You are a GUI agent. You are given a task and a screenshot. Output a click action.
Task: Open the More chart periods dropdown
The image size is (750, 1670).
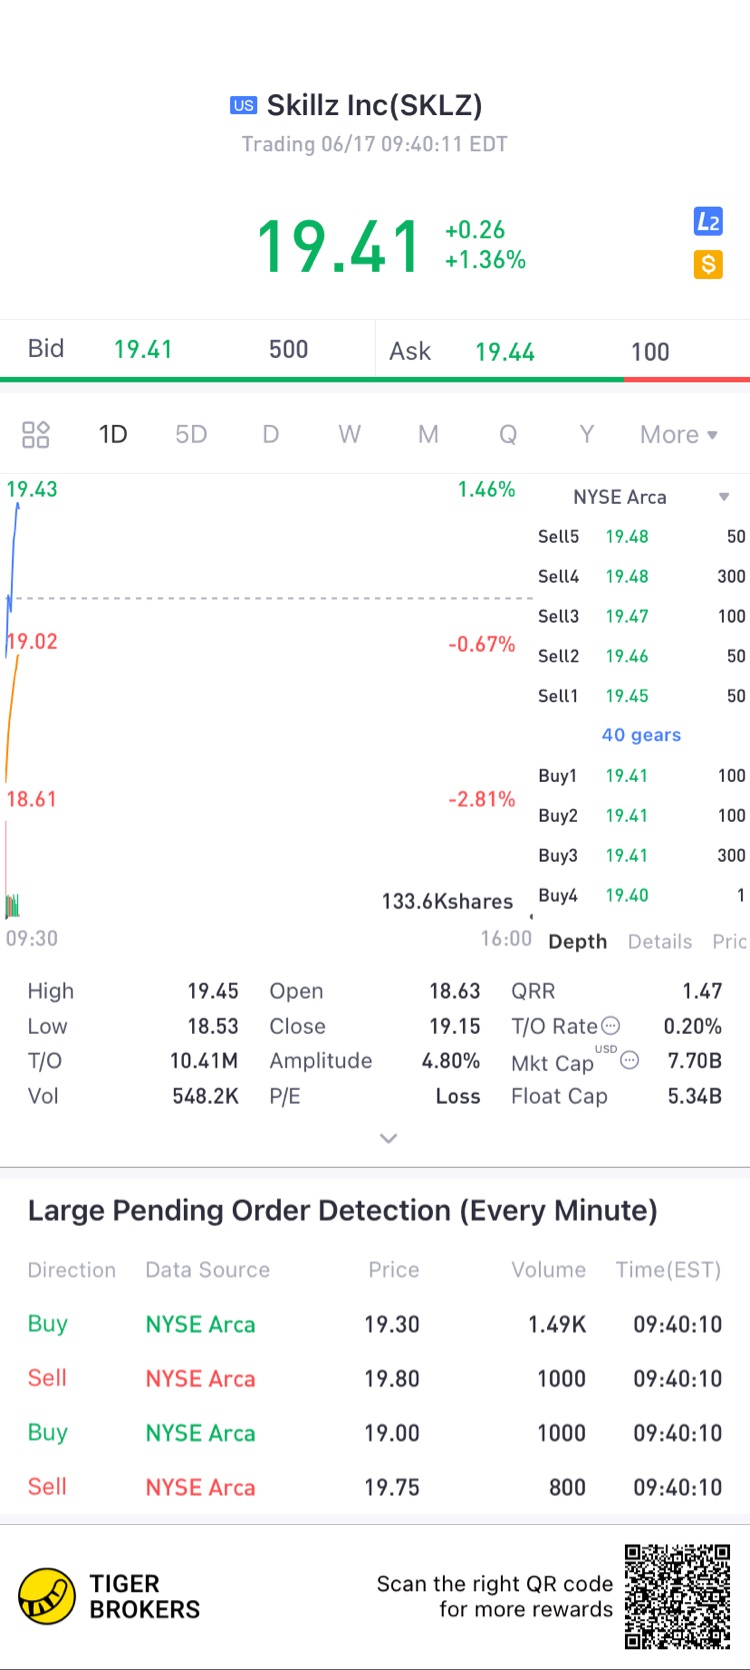click(x=679, y=434)
